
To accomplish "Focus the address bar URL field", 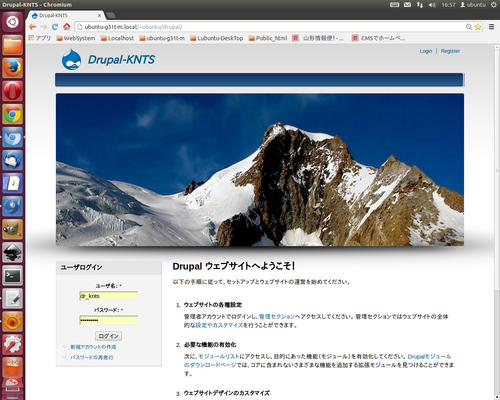I will tap(270, 27).
